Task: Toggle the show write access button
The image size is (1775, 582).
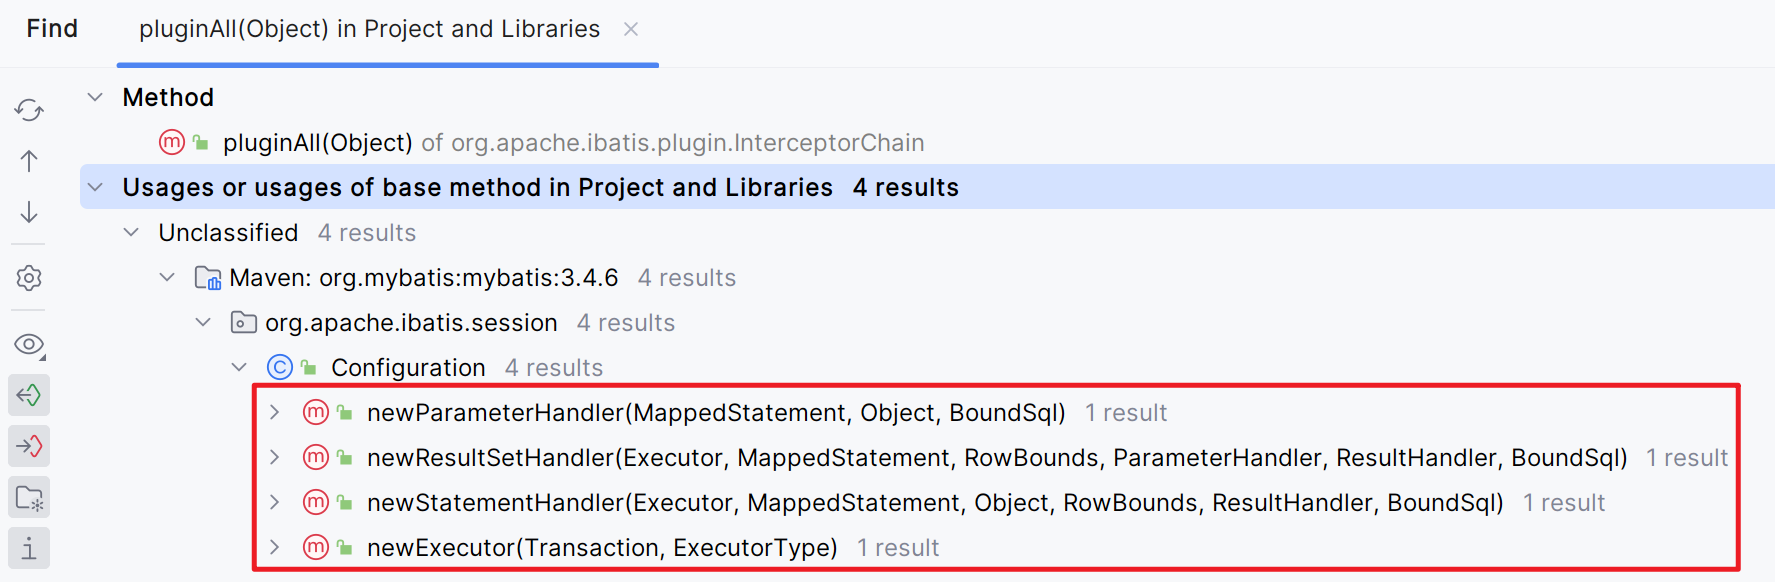Action: 29,446
